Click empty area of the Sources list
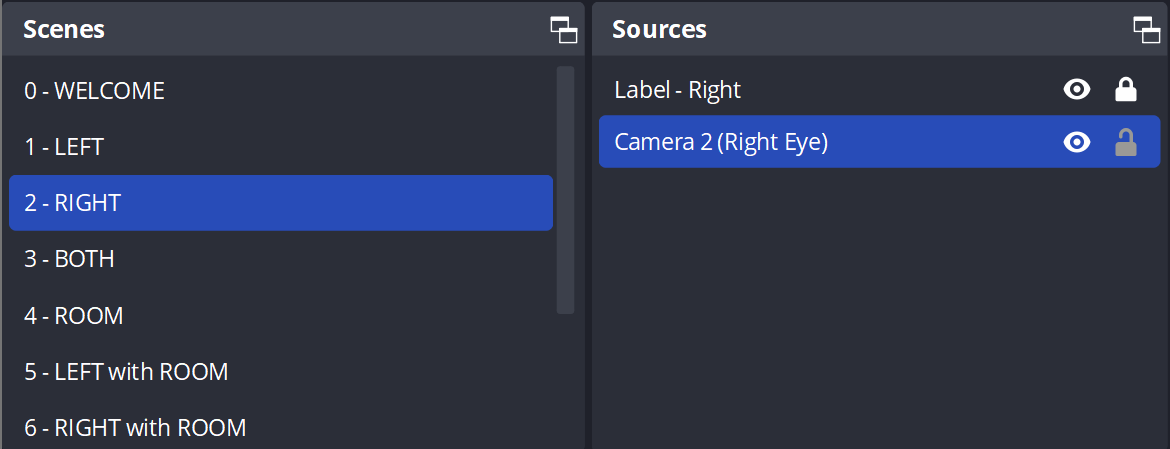Viewport: 1170px width, 449px height. (x=879, y=306)
